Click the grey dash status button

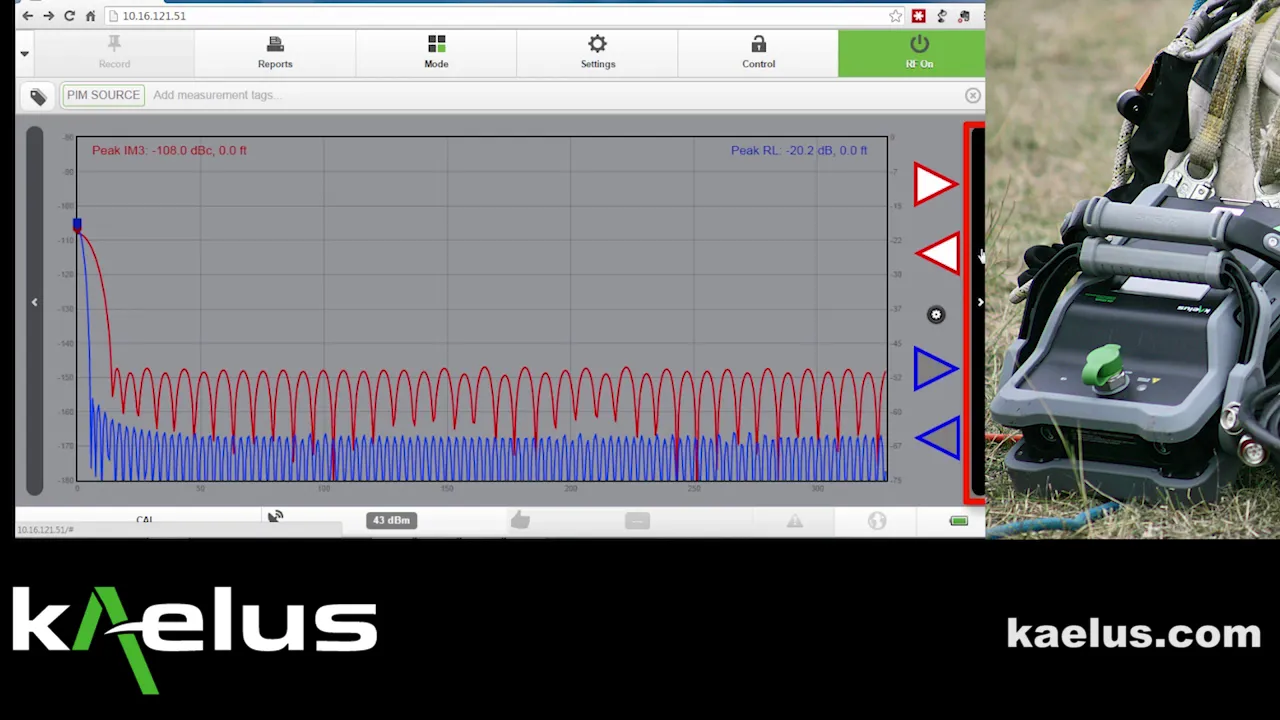click(637, 520)
